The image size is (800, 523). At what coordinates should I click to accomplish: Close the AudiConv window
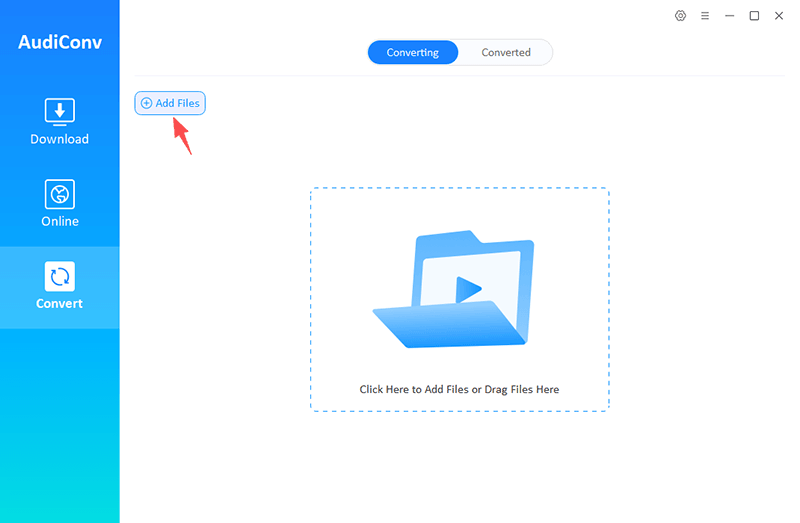click(x=779, y=16)
